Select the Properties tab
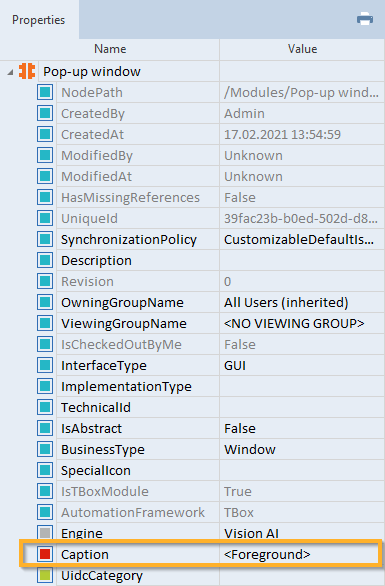Screen dimensions: 385x586 38,19
